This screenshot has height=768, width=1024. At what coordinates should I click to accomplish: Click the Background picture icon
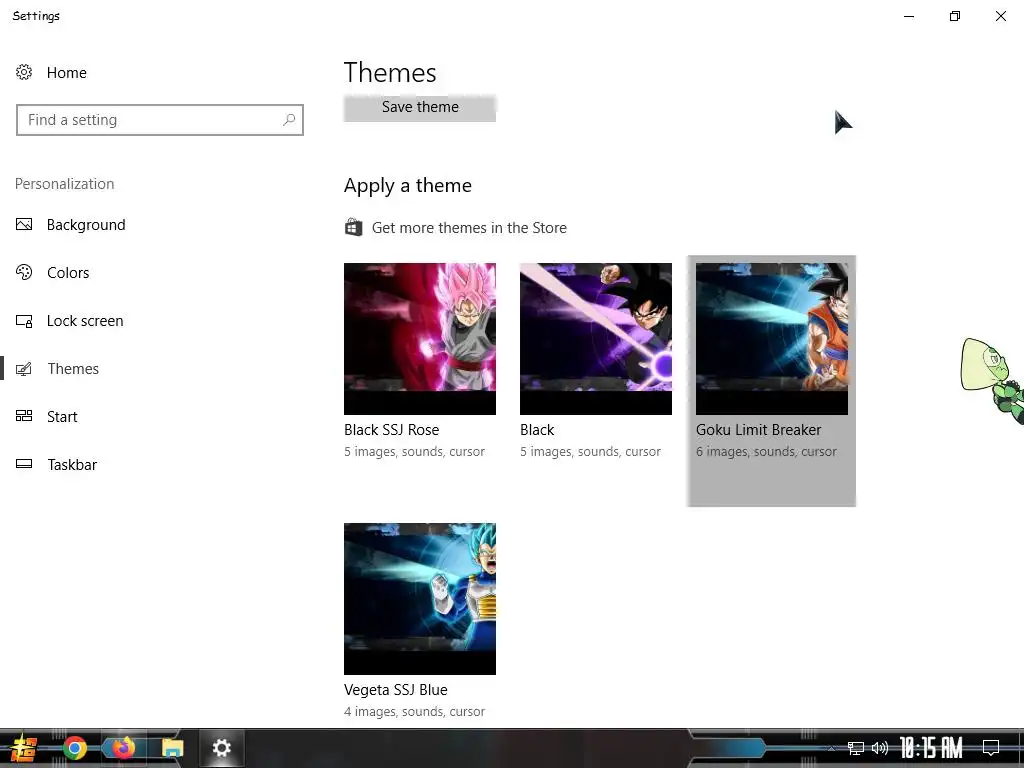click(x=24, y=225)
